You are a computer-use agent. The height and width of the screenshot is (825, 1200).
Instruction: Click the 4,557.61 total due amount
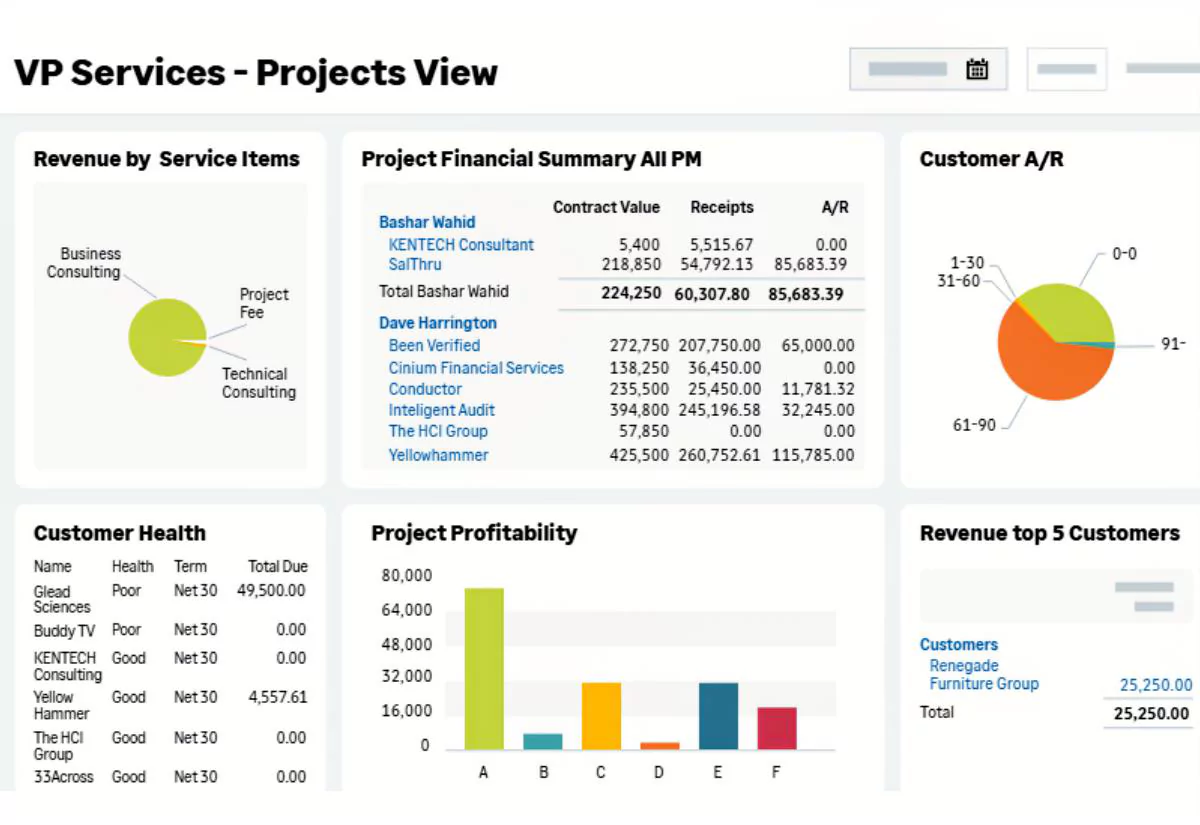(x=277, y=698)
